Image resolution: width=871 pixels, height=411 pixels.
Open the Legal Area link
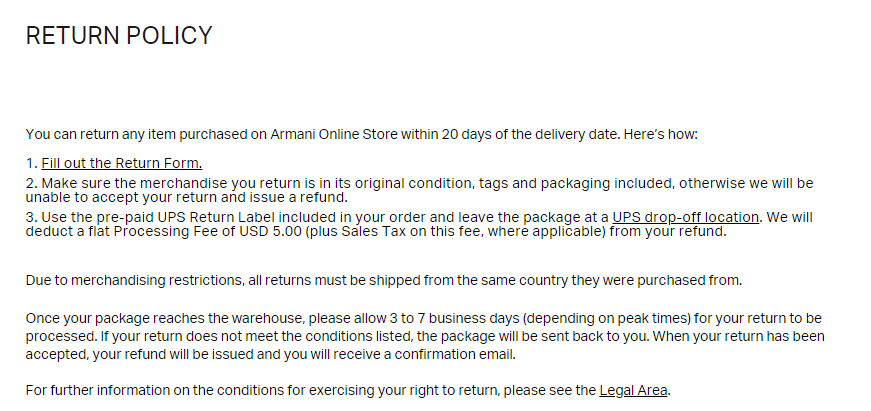633,389
